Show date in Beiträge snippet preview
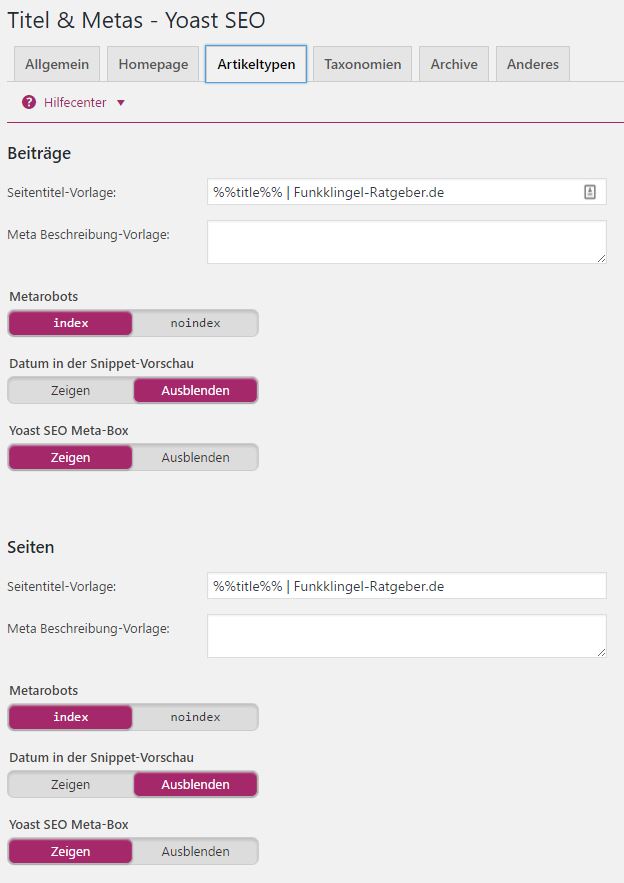The height and width of the screenshot is (883, 624). point(70,390)
